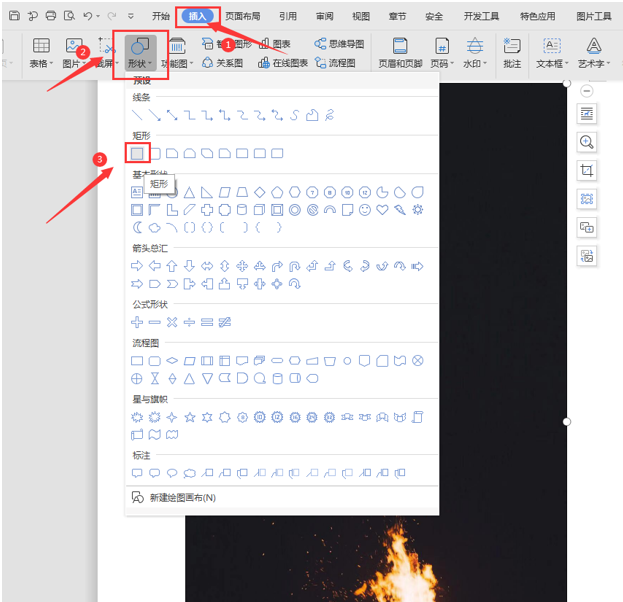This screenshot has width=623, height=602.
Task: Click the 图表 chart button
Action: point(275,44)
